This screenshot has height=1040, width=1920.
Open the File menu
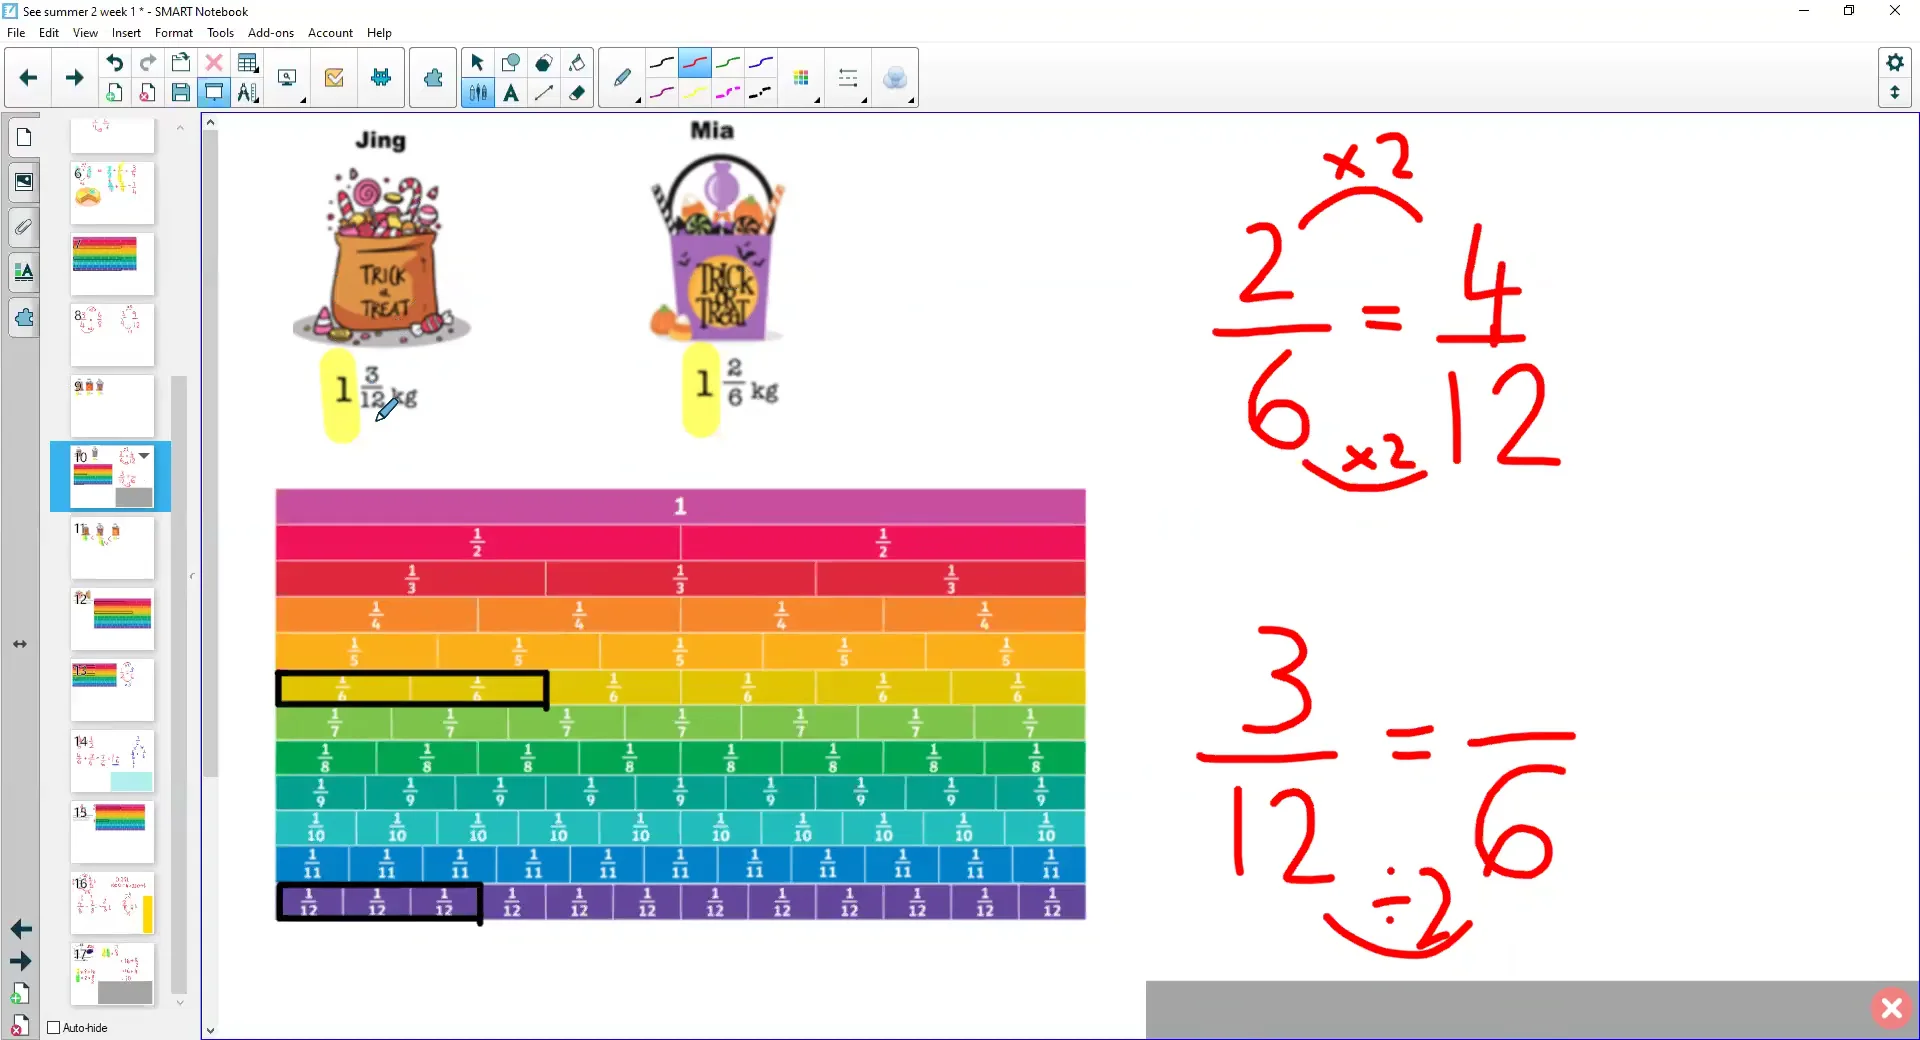click(x=16, y=33)
